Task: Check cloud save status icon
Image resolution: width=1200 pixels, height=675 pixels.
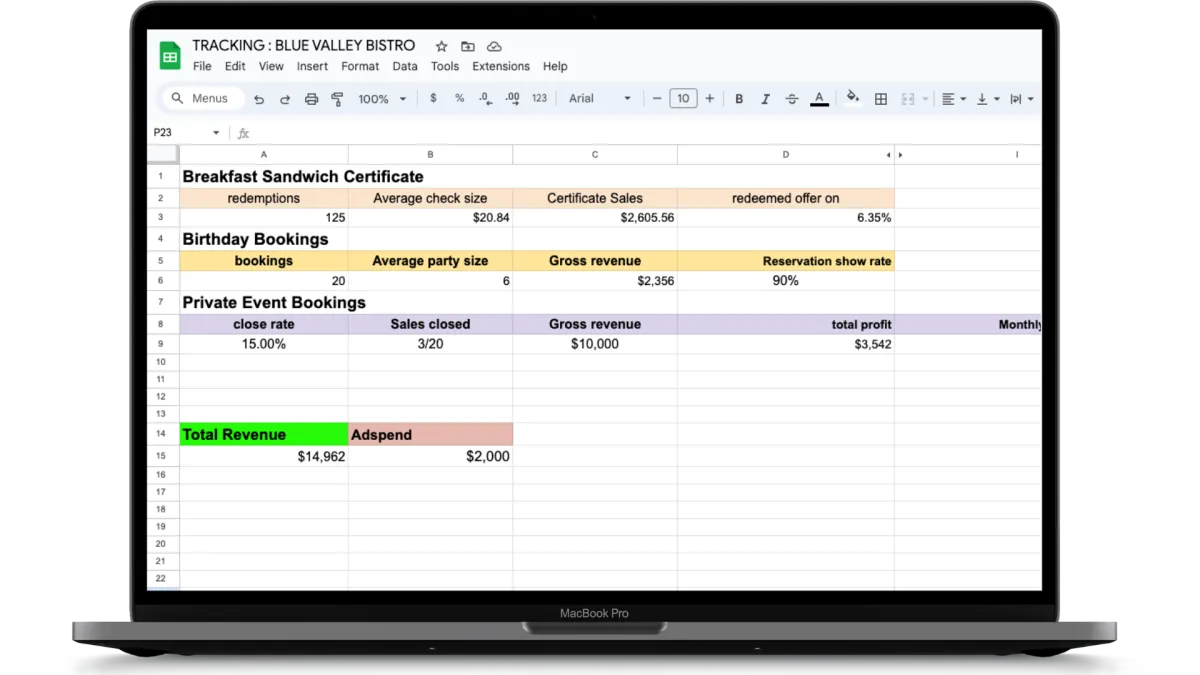Action: [494, 46]
